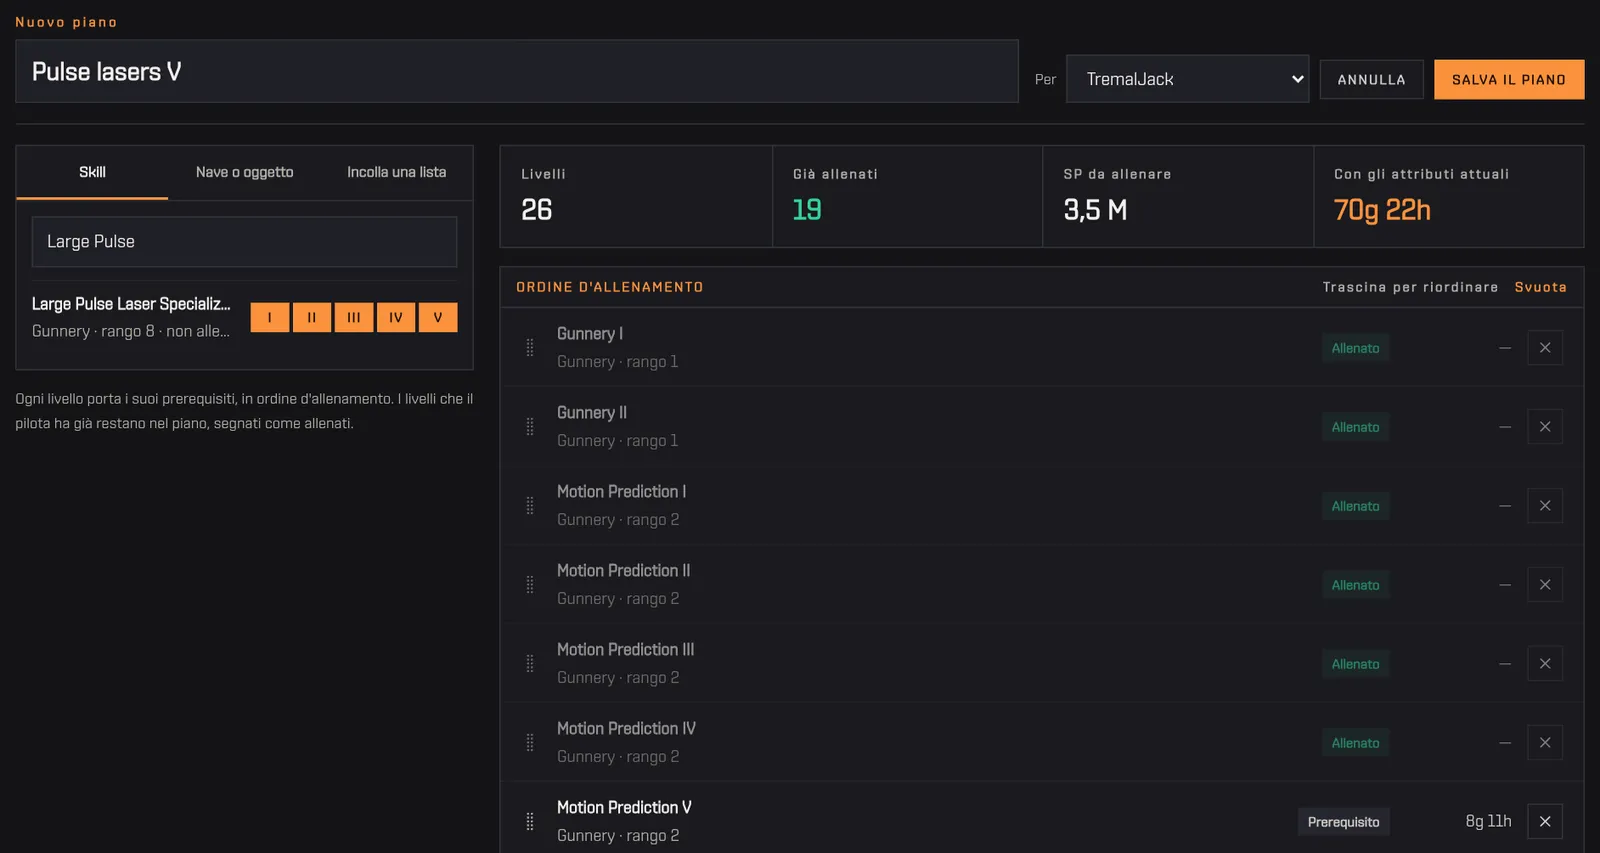Select level II for Large Pulse Laser Specialization

tap(312, 317)
